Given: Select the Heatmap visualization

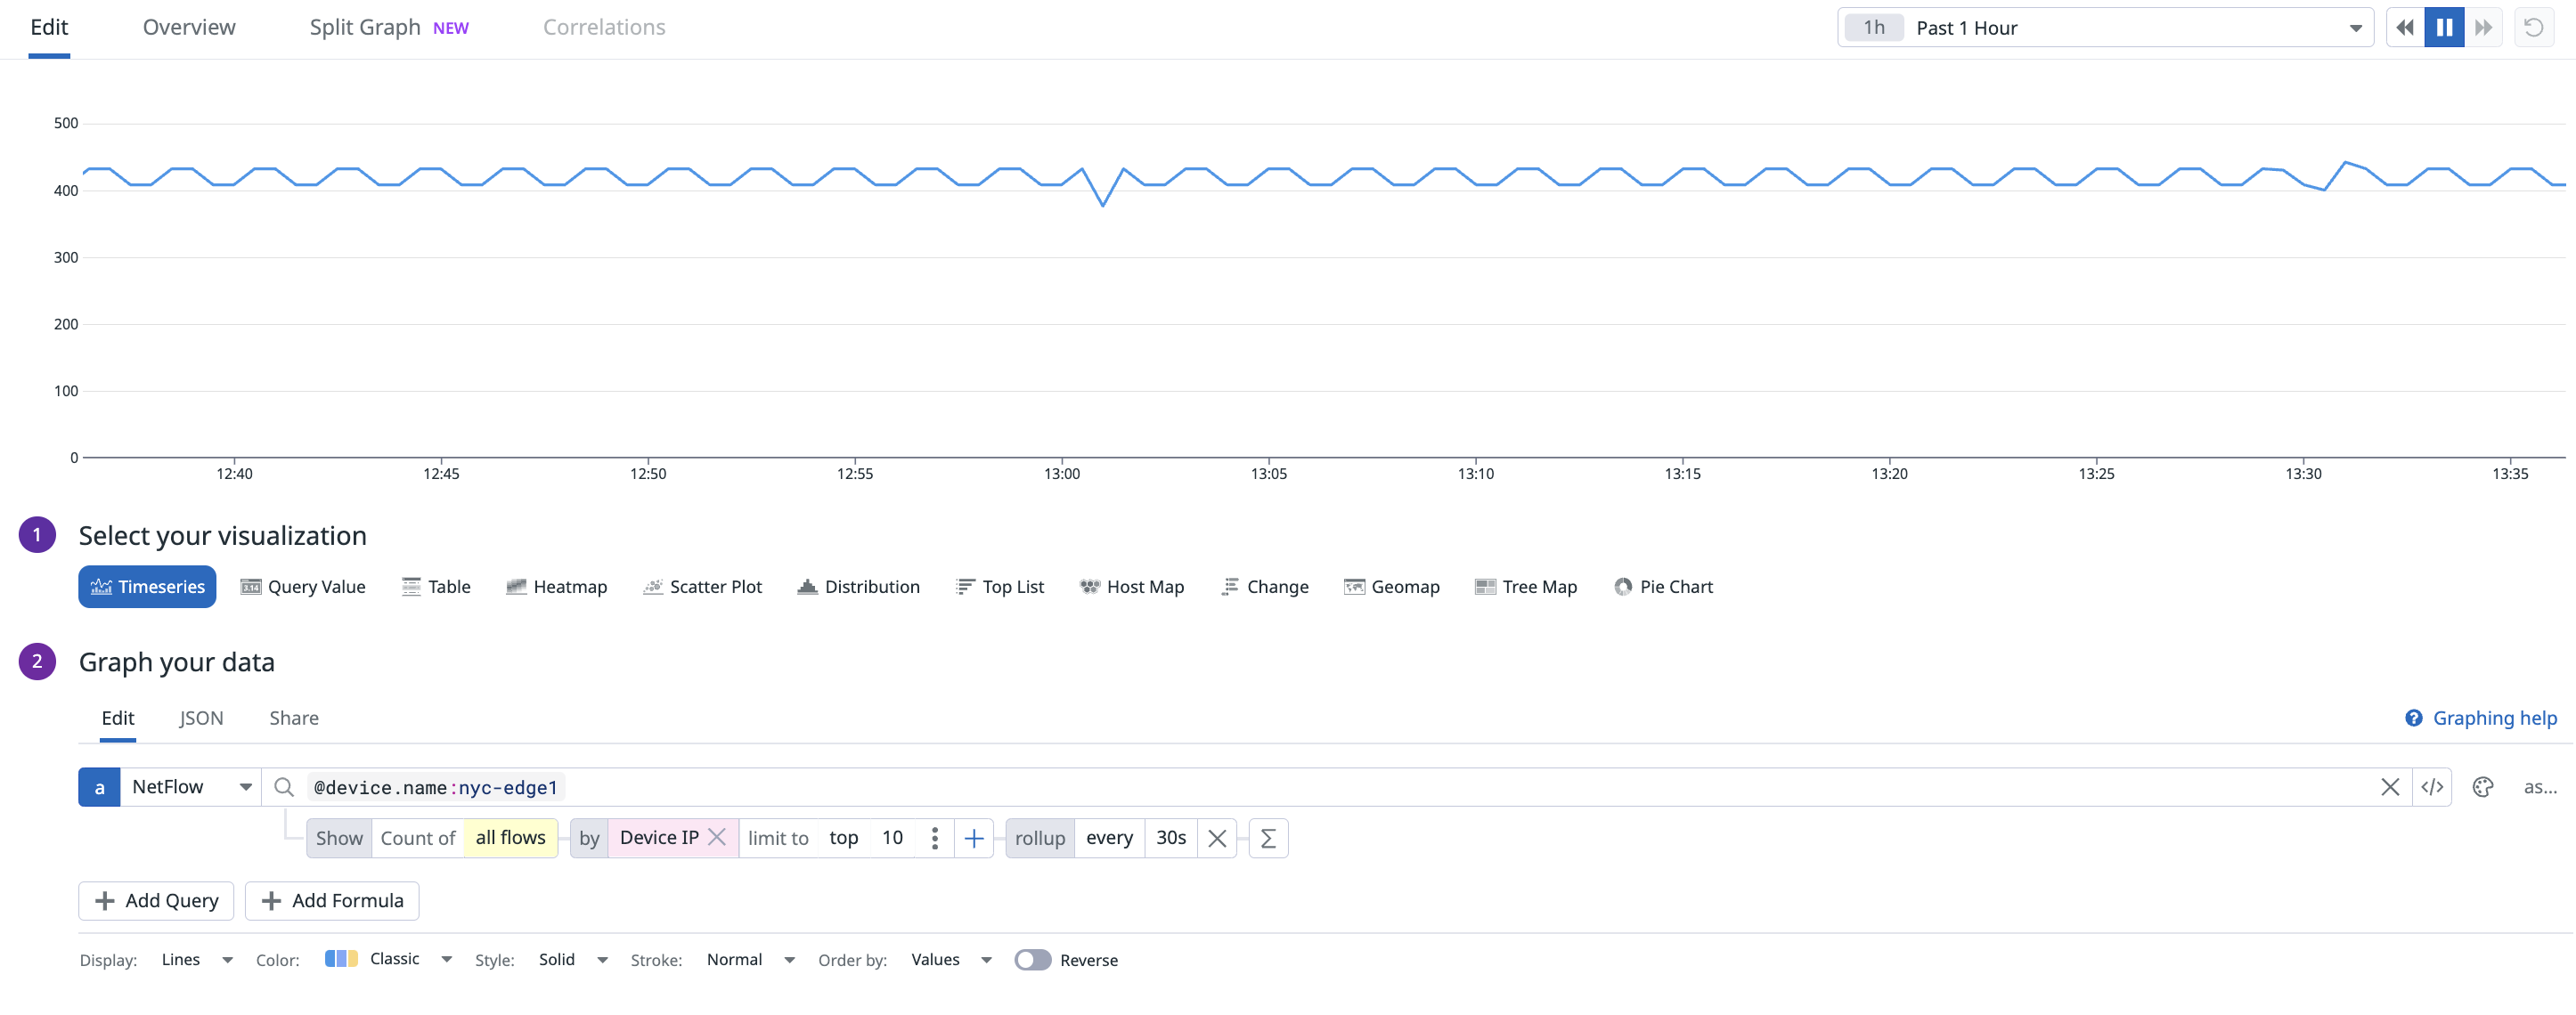Looking at the screenshot, I should coord(557,587).
